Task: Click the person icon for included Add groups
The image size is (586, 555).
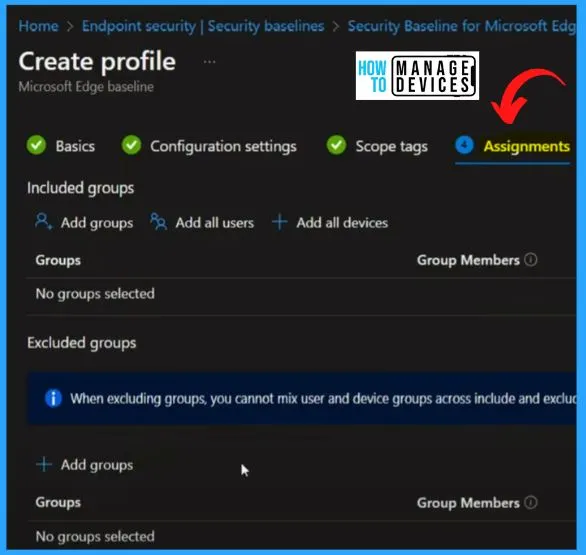Action: (43, 221)
